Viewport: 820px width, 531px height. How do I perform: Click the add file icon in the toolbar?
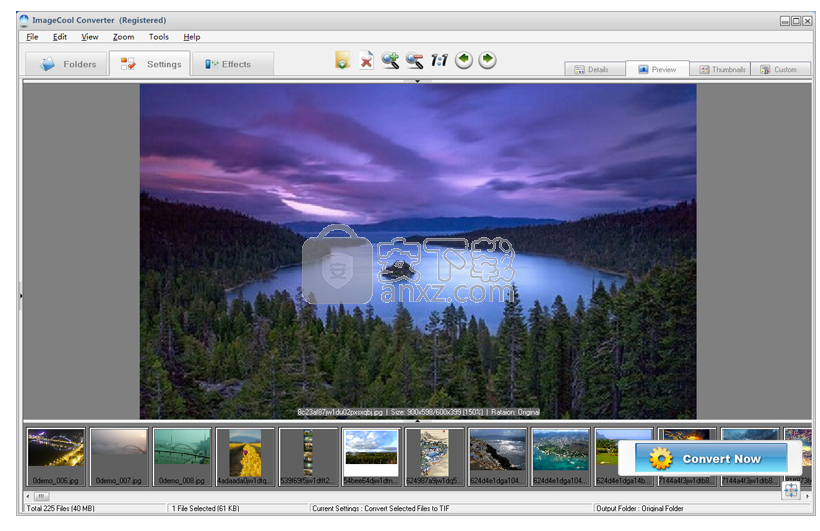[342, 60]
